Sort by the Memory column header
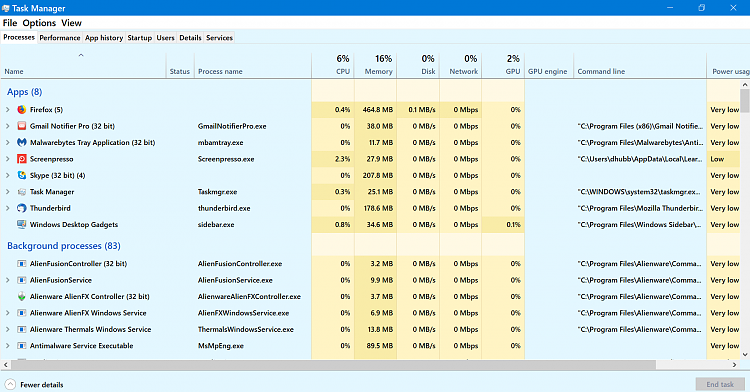 (375, 65)
